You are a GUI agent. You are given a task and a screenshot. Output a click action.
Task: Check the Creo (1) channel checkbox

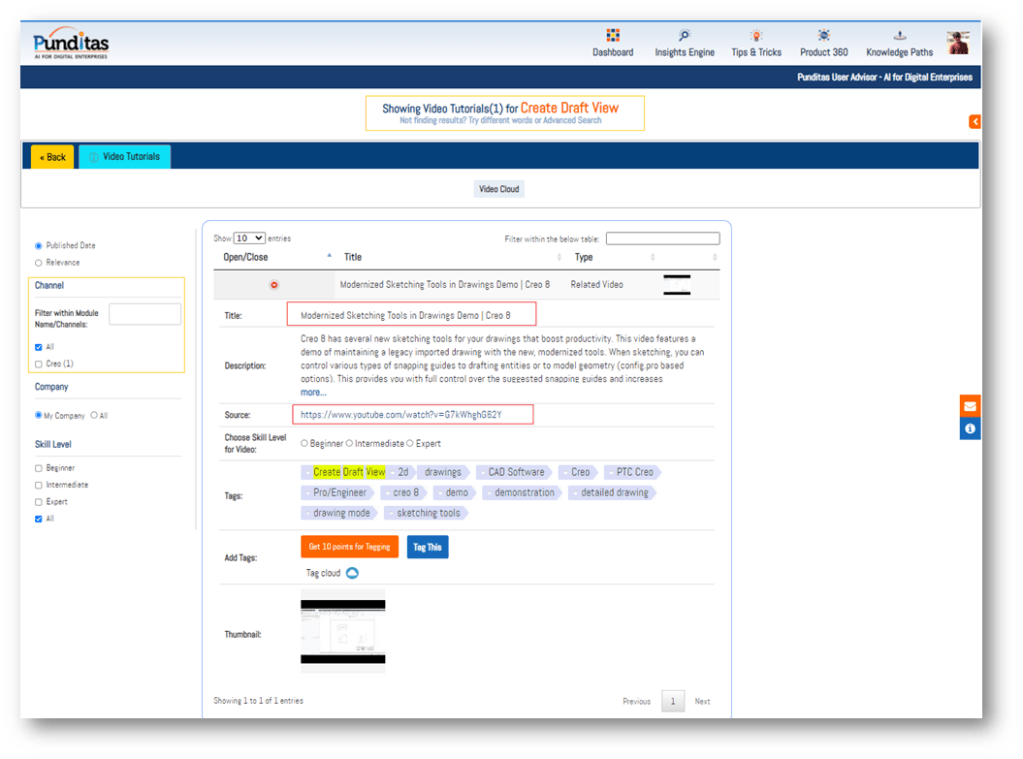pyautogui.click(x=39, y=364)
